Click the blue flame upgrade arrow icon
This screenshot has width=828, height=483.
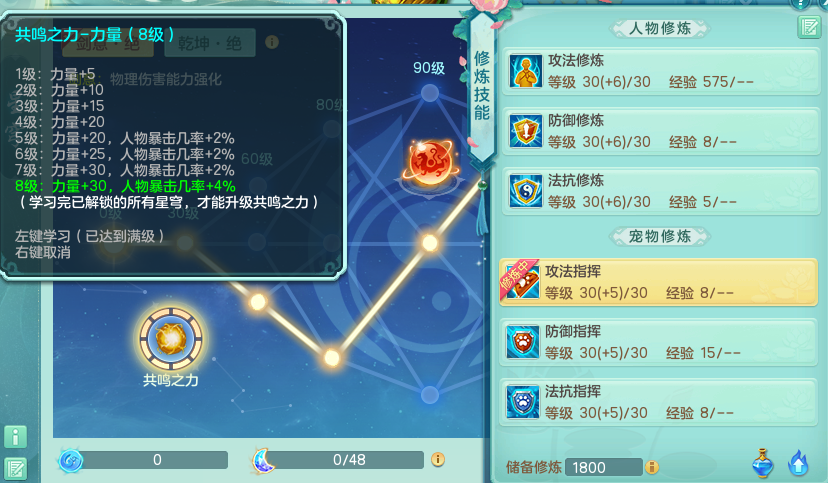coord(798,464)
